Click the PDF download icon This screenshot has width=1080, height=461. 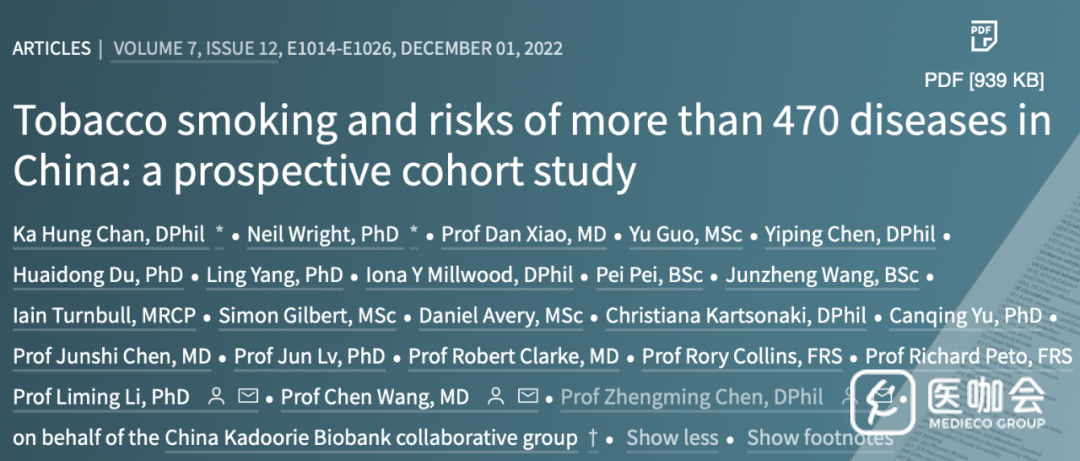[x=985, y=38]
